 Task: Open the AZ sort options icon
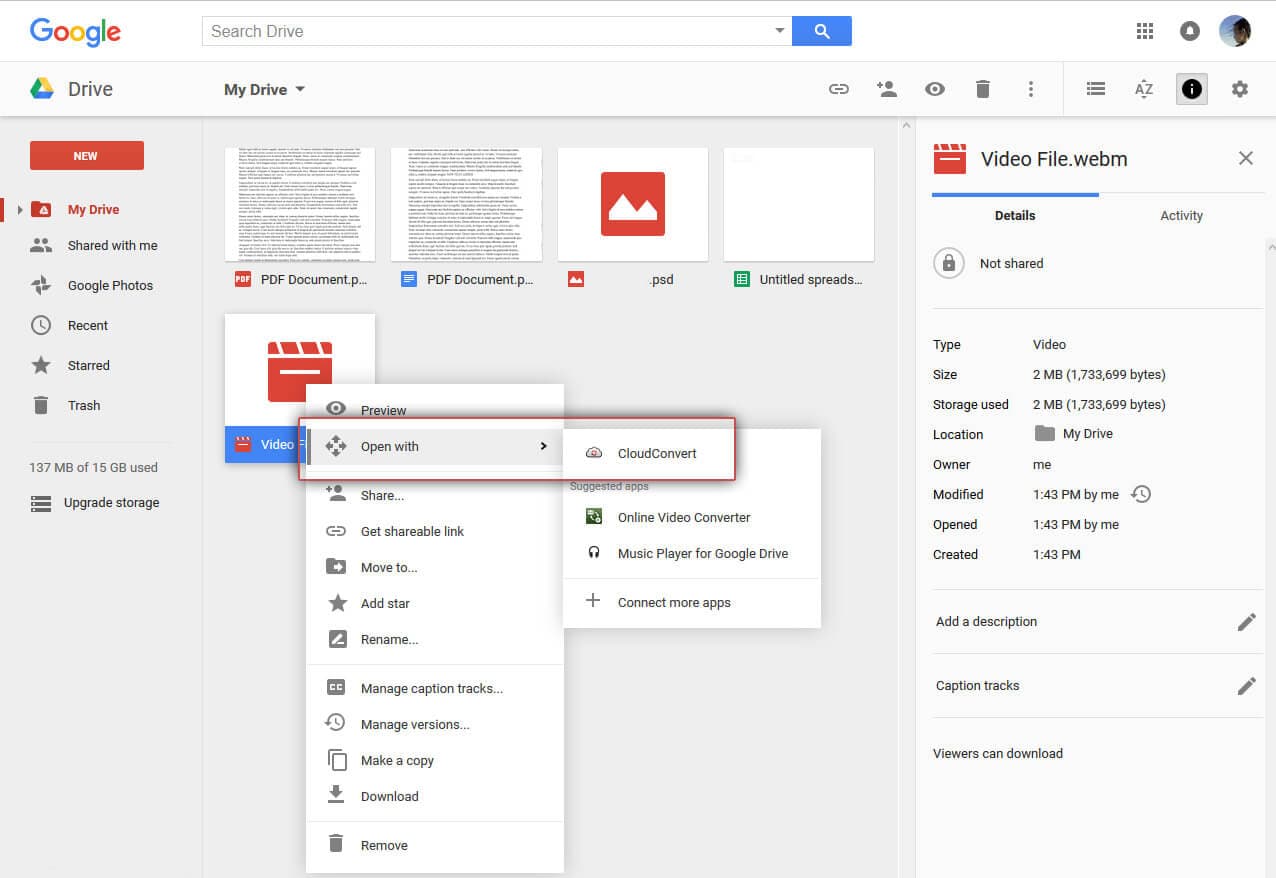[1144, 89]
